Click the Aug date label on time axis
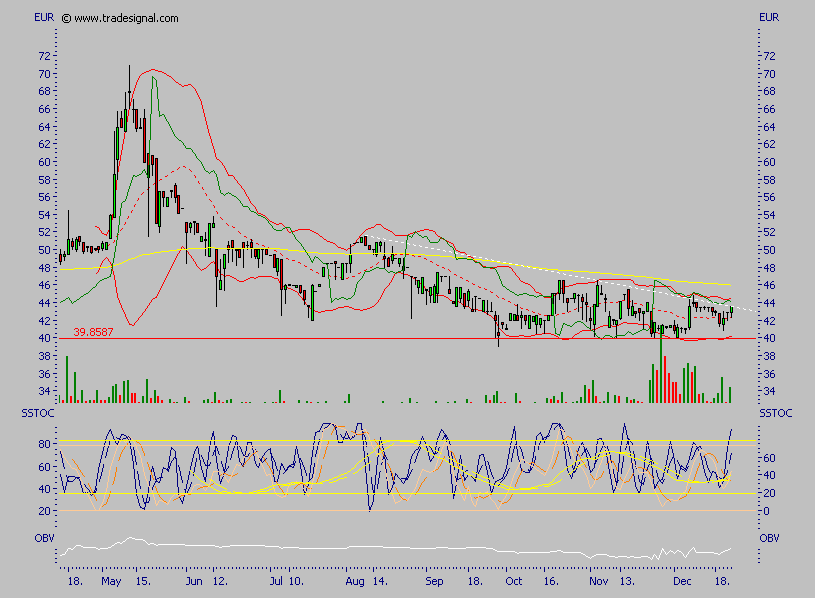This screenshot has height=598, width=815. [355, 581]
